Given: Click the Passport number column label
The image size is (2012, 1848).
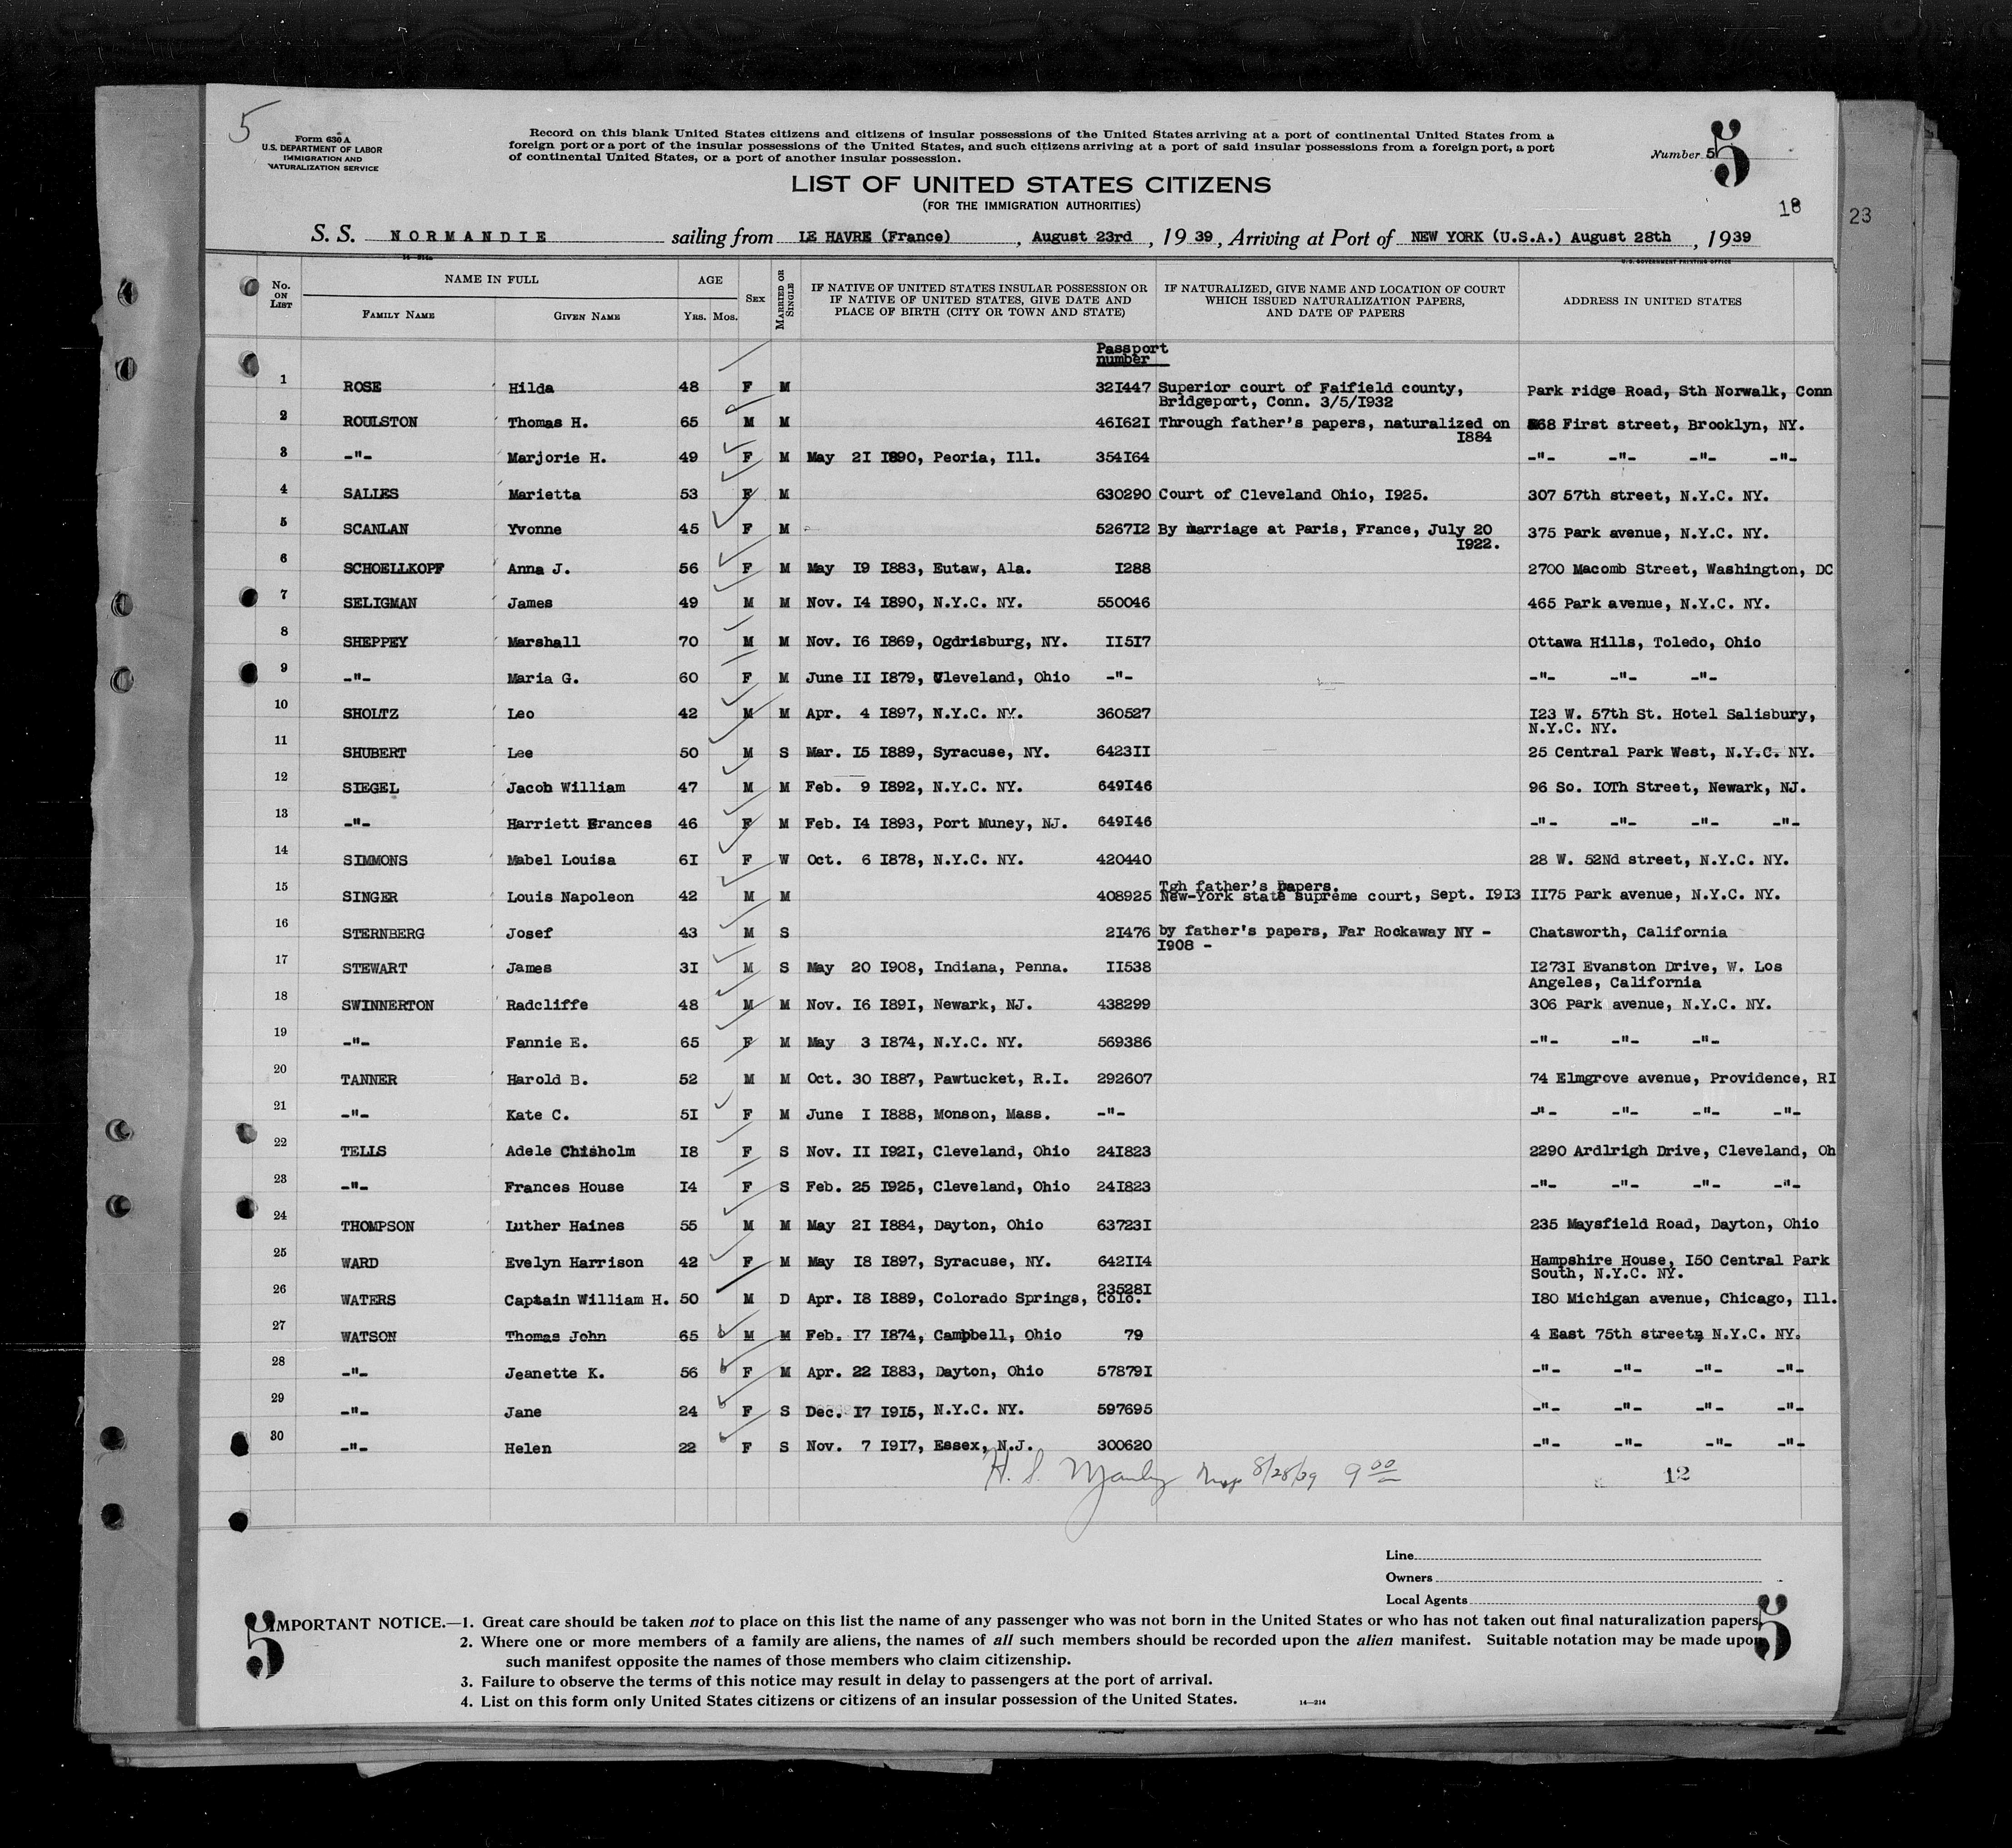Looking at the screenshot, I should [1131, 354].
